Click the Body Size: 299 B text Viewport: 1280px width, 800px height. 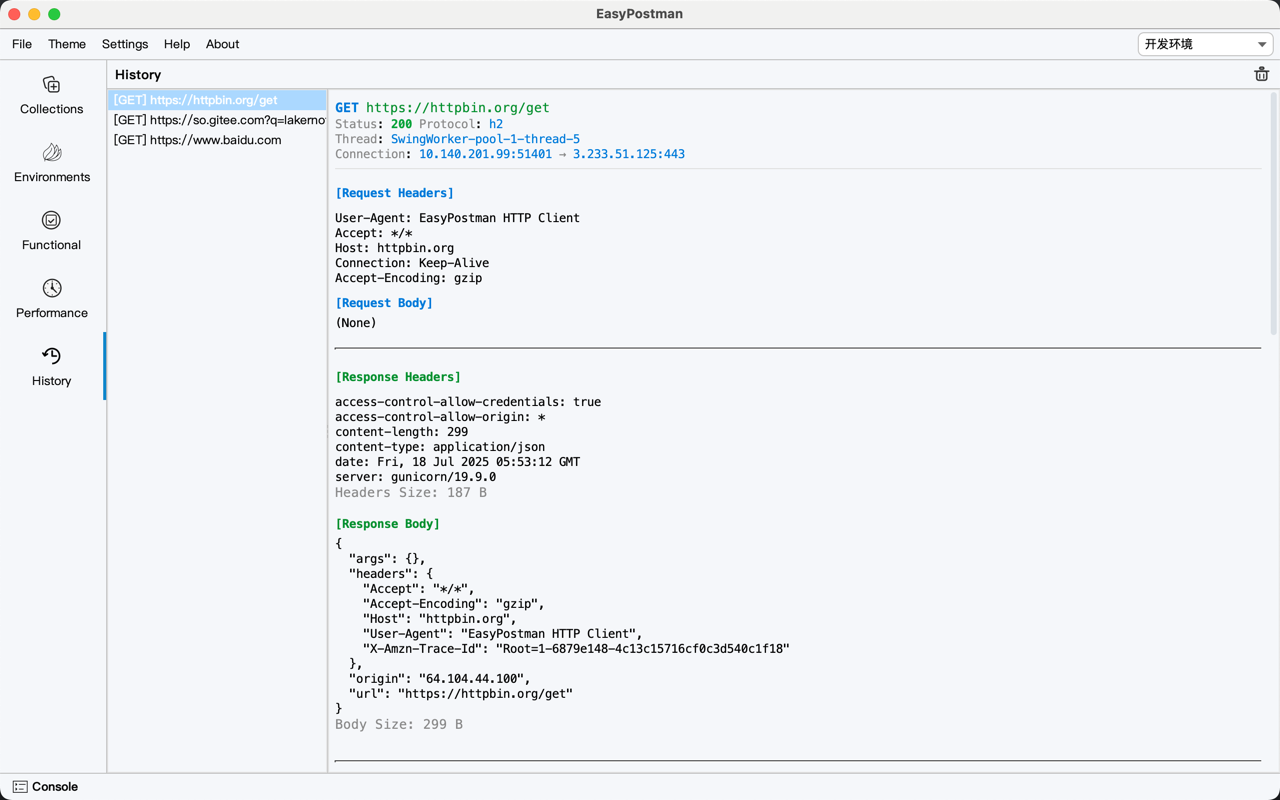tap(399, 724)
